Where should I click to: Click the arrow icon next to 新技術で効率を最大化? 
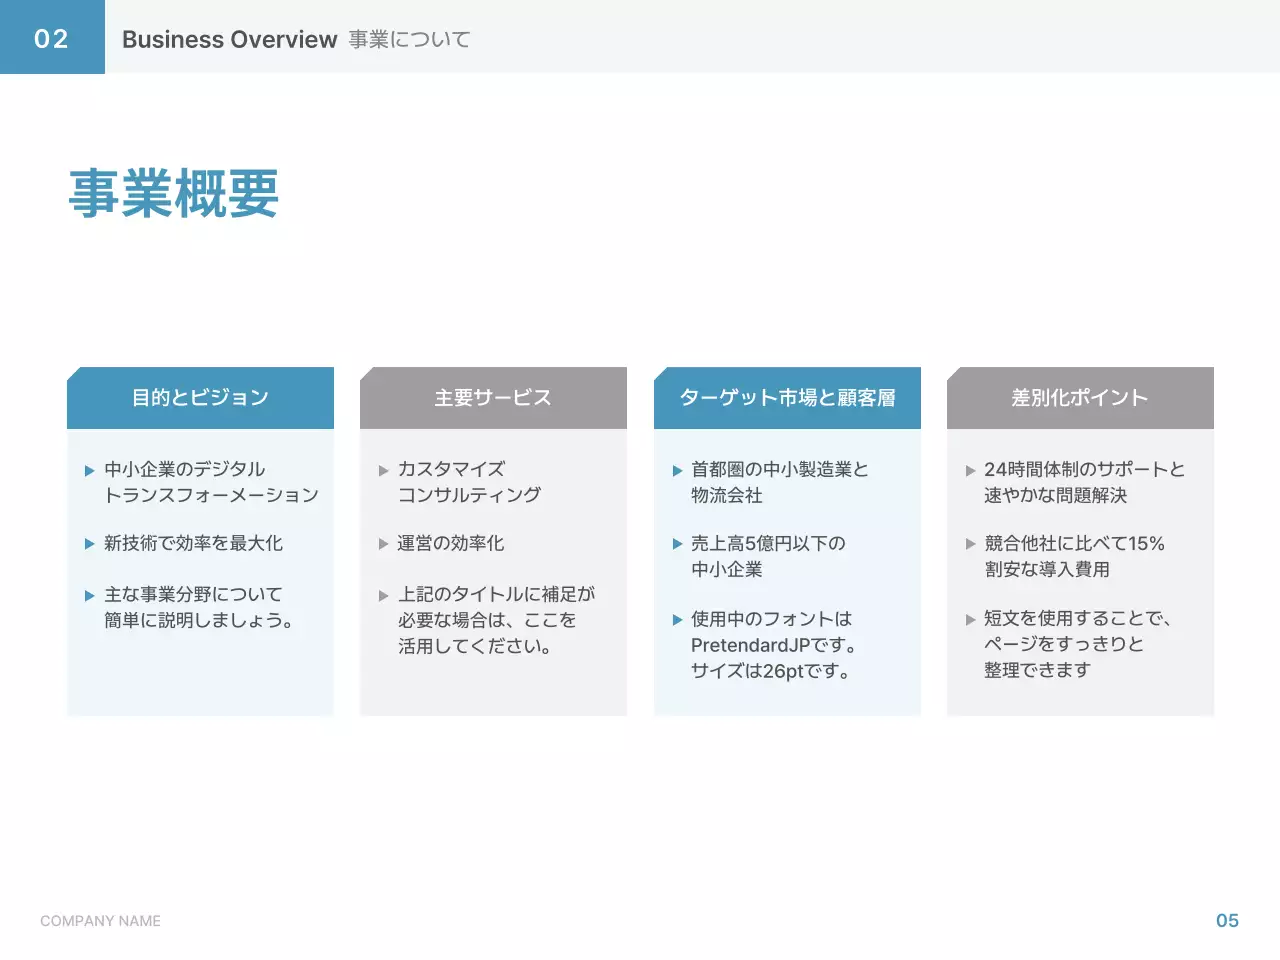pos(89,544)
